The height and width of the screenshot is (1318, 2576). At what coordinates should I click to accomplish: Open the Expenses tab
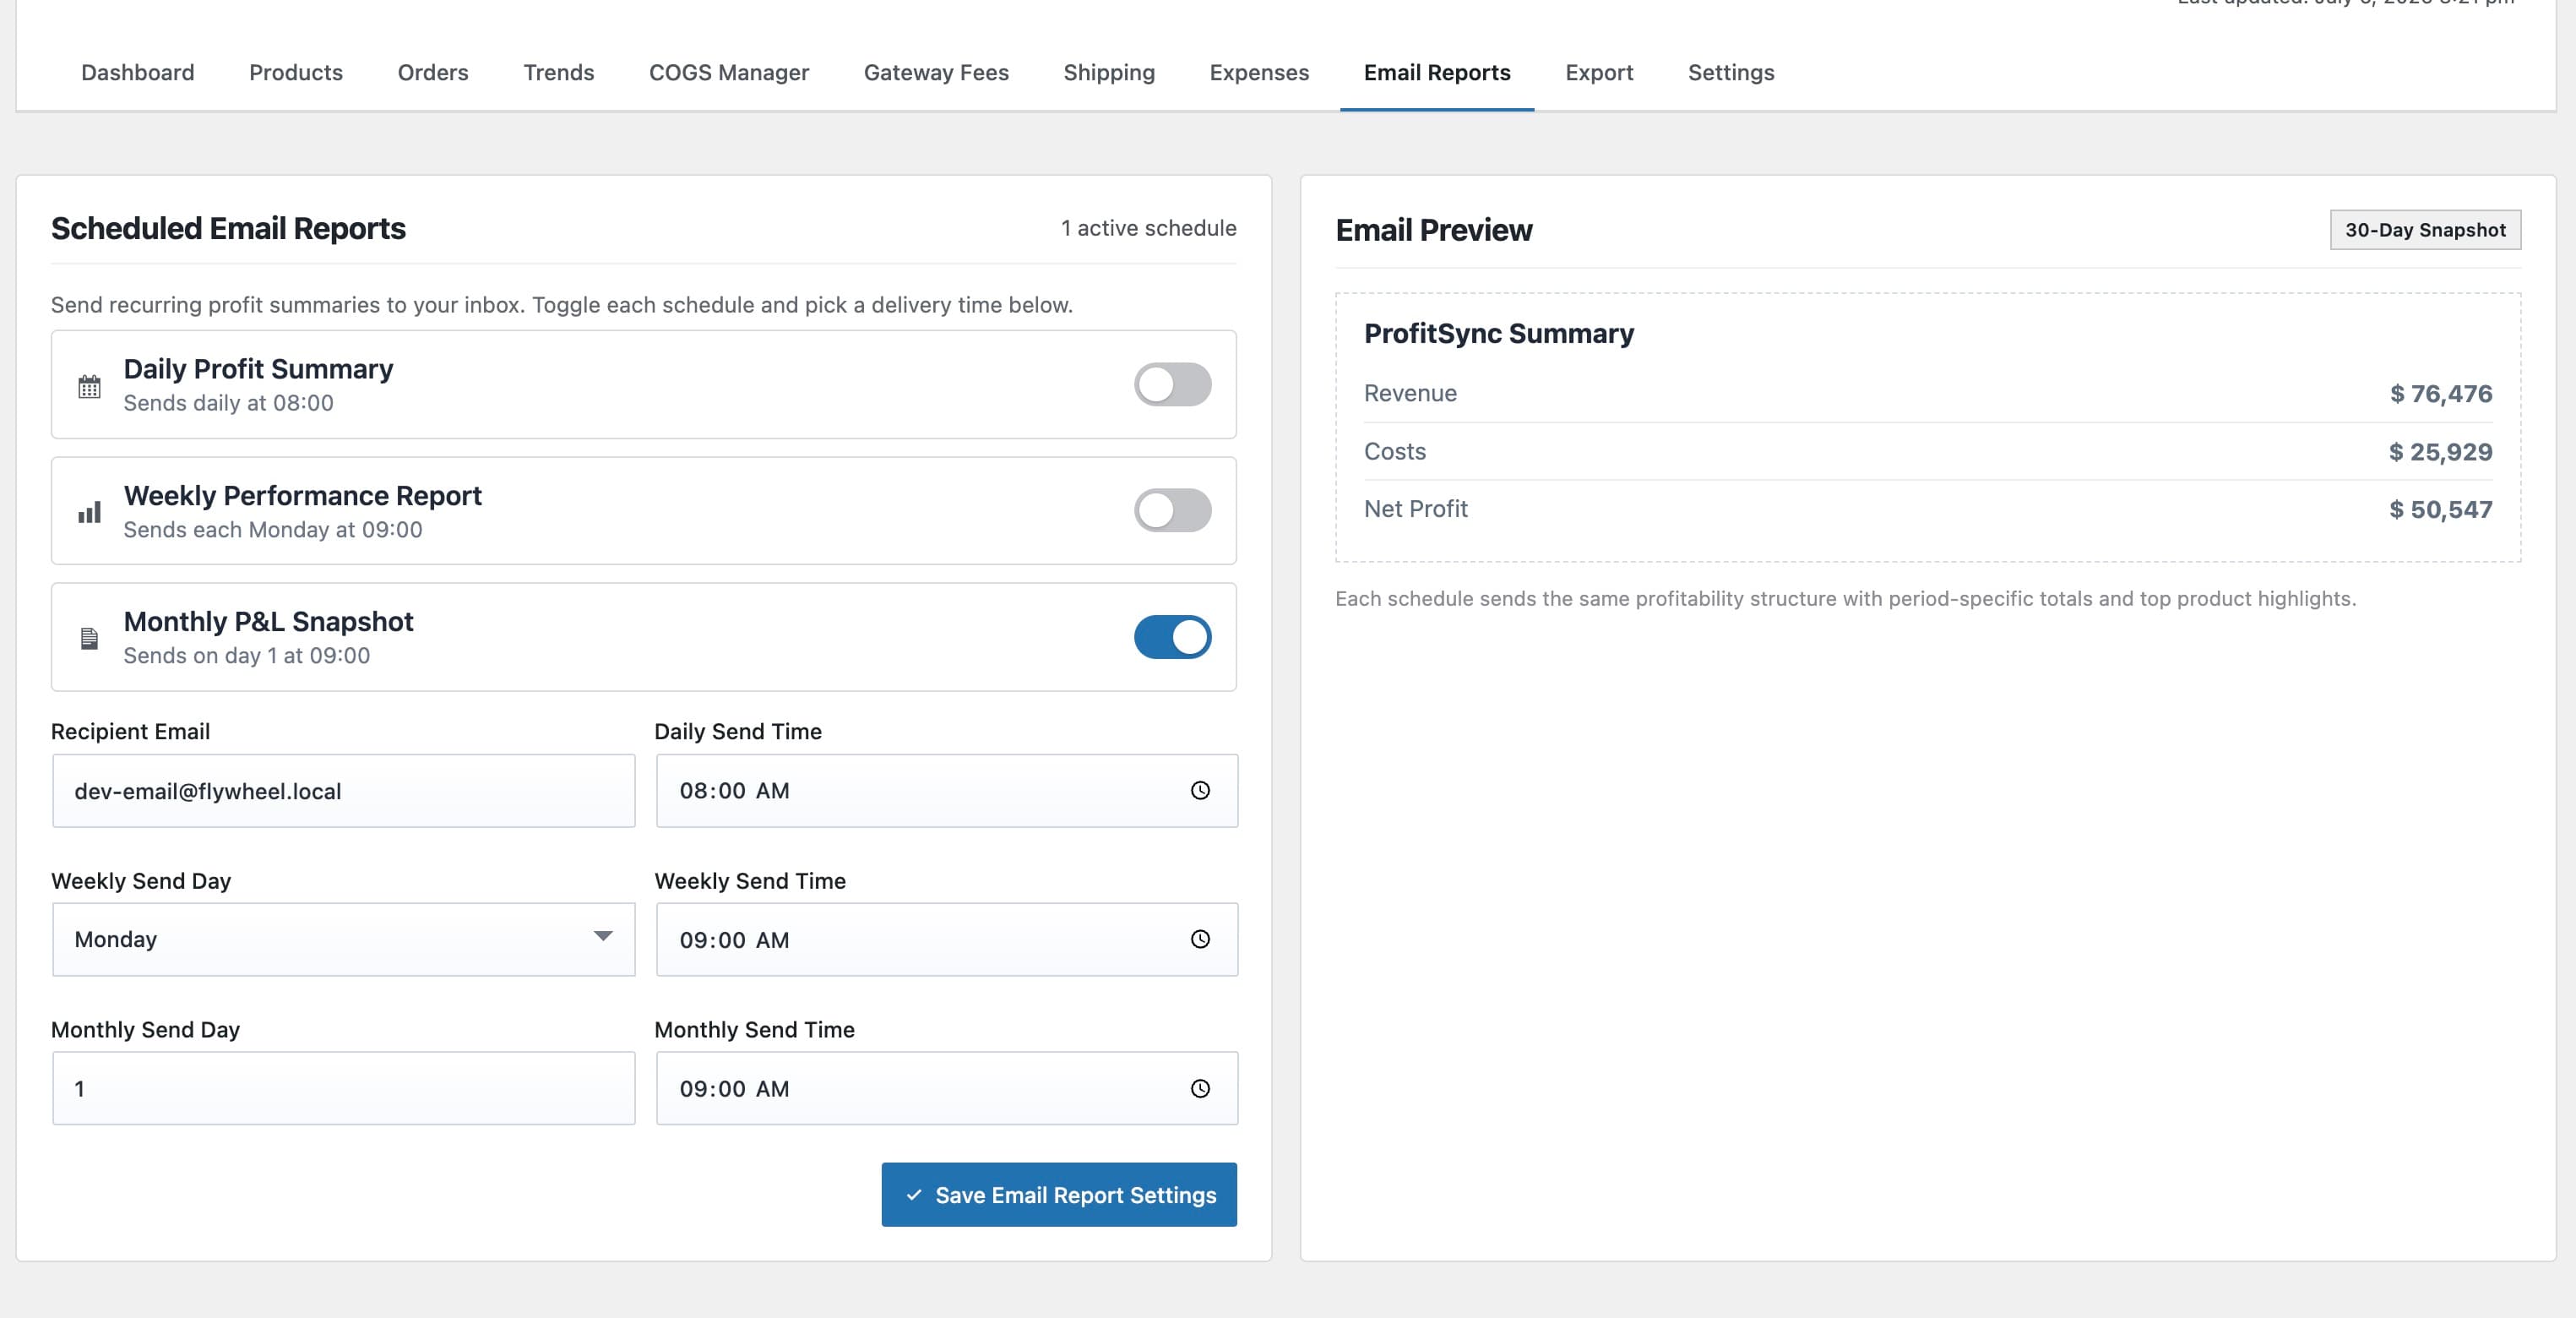click(x=1259, y=72)
